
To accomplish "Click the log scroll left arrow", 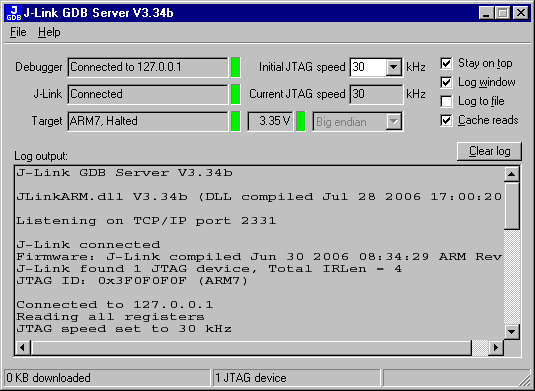I will [x=23, y=348].
